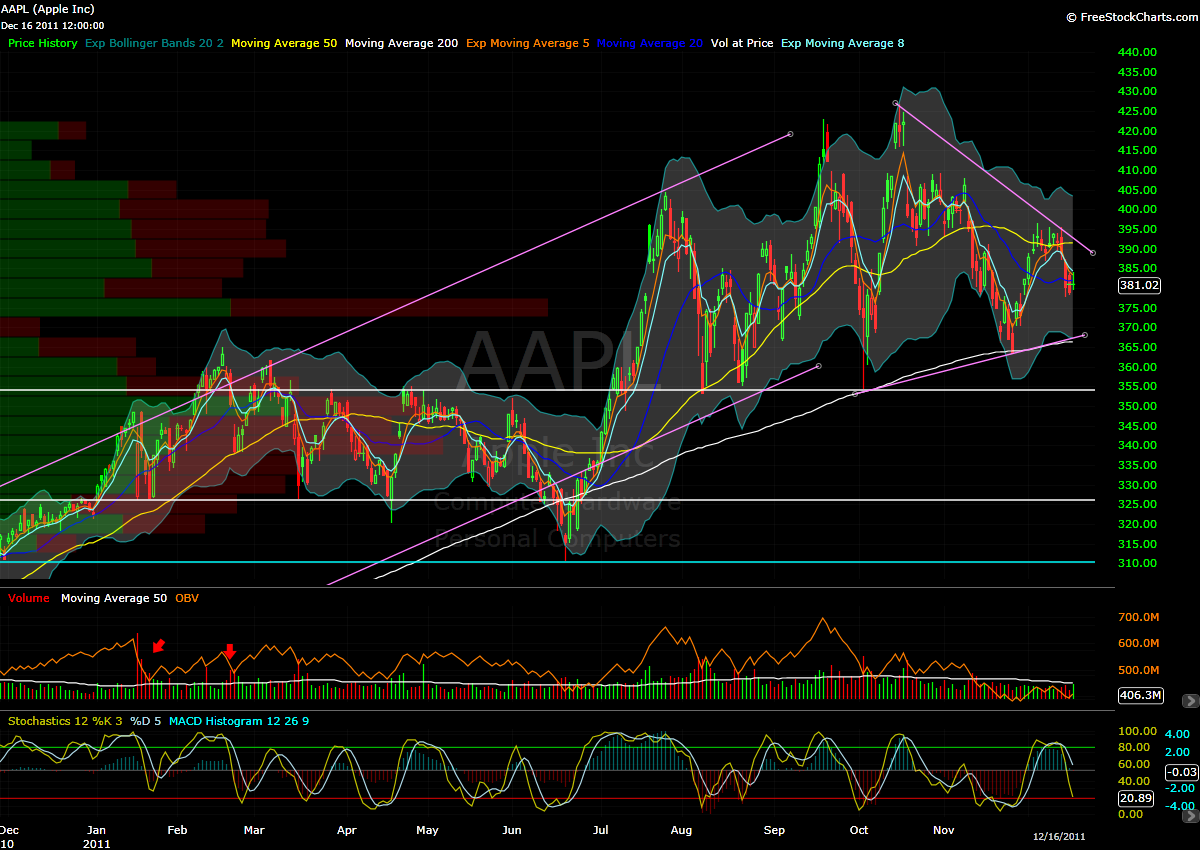Image resolution: width=1200 pixels, height=850 pixels.
Task: Select the descending trendline's end handle near 390
Action: click(1093, 253)
